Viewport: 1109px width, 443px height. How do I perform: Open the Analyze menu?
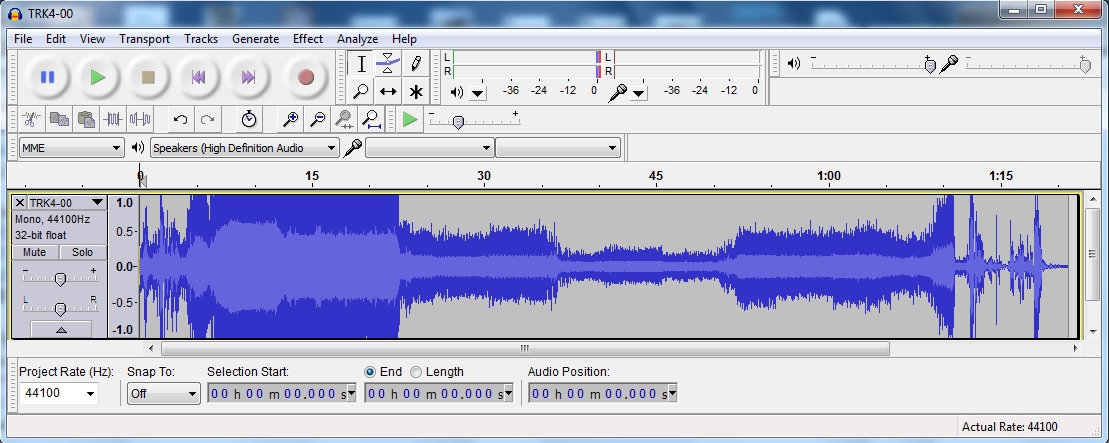click(357, 39)
